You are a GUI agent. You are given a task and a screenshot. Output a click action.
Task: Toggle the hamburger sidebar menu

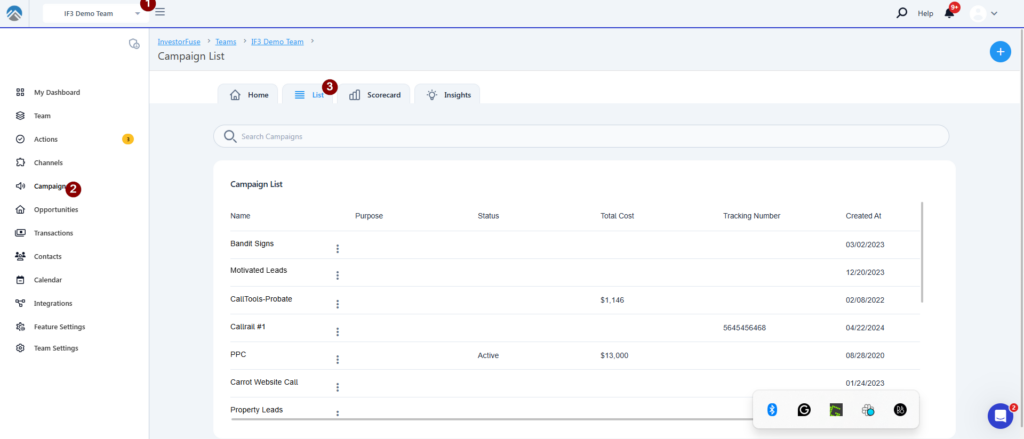[x=160, y=12]
